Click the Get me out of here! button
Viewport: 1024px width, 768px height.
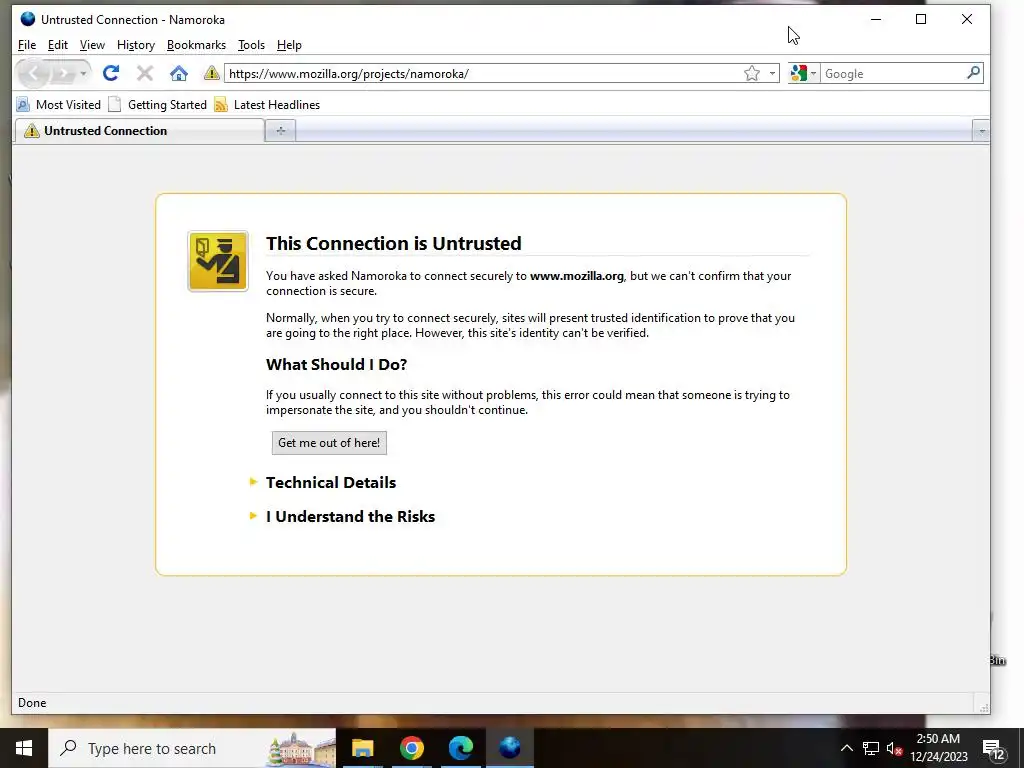point(329,443)
